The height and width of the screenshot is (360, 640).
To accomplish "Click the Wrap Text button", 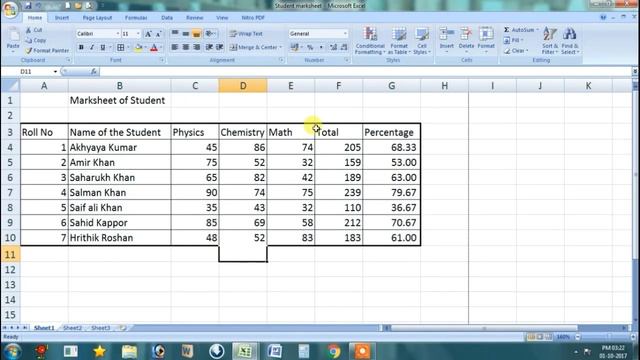I will [x=246, y=34].
